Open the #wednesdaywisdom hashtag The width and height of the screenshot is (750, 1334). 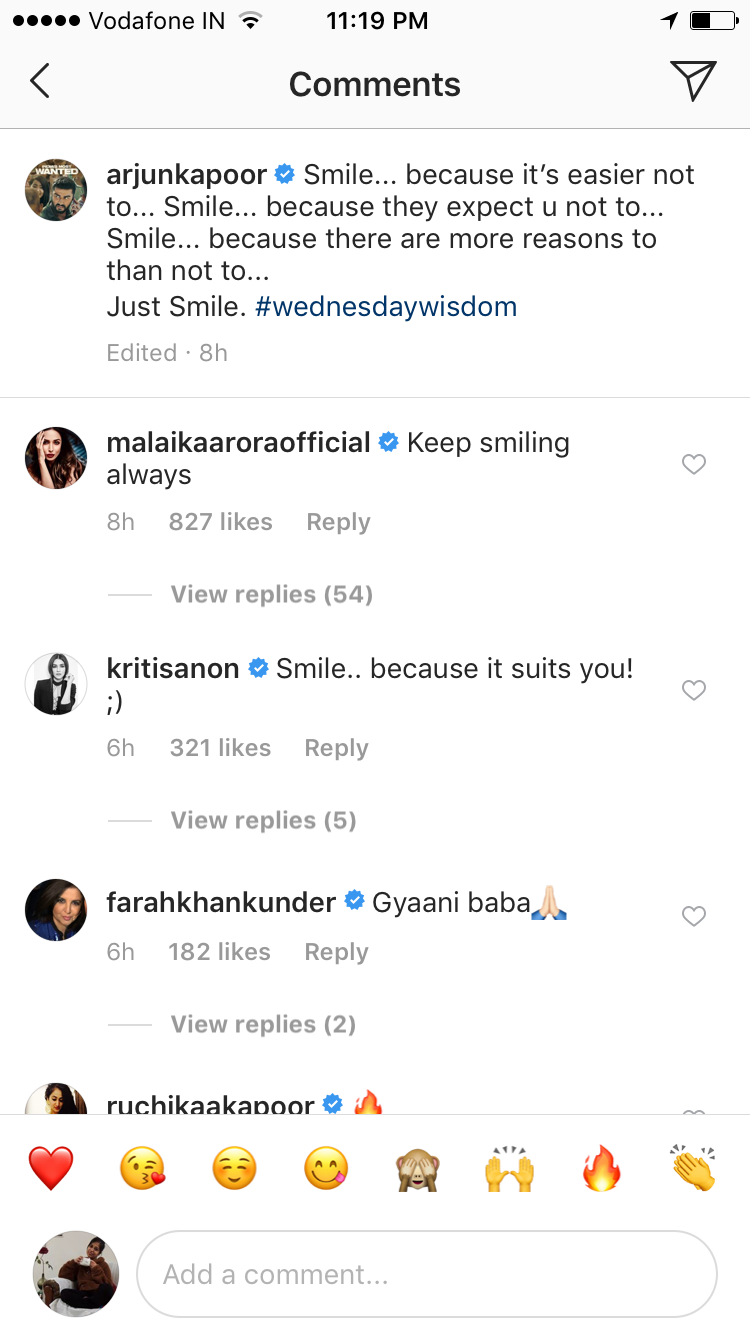click(x=386, y=306)
